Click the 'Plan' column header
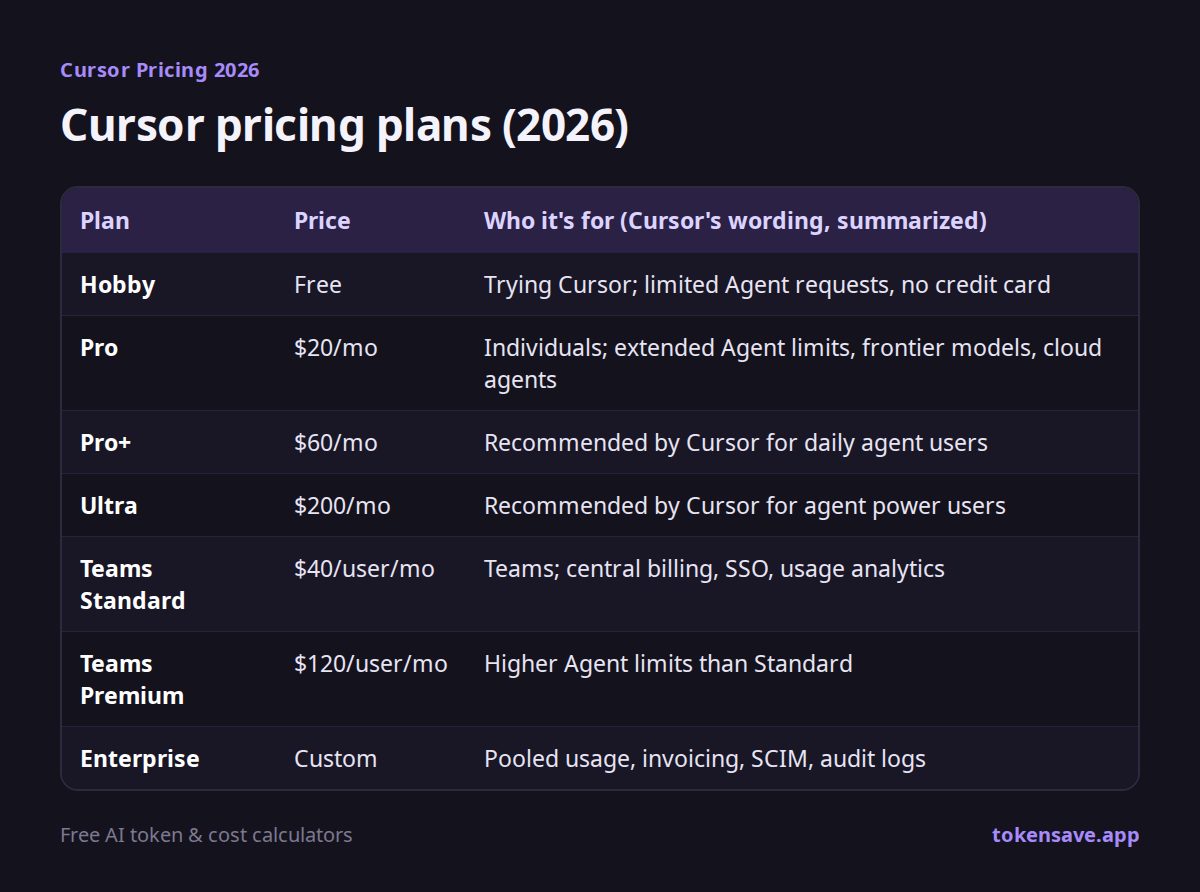This screenshot has width=1200, height=892. click(x=105, y=221)
